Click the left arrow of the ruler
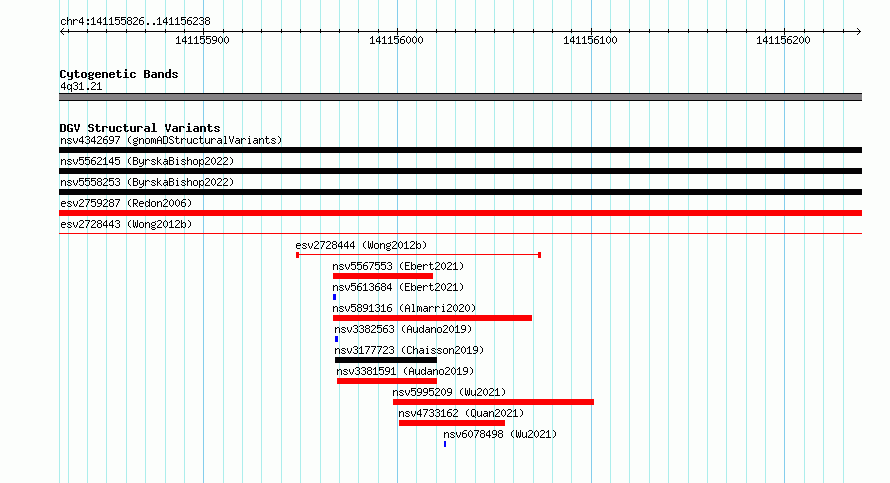890x483 pixels. pyautogui.click(x=62, y=32)
